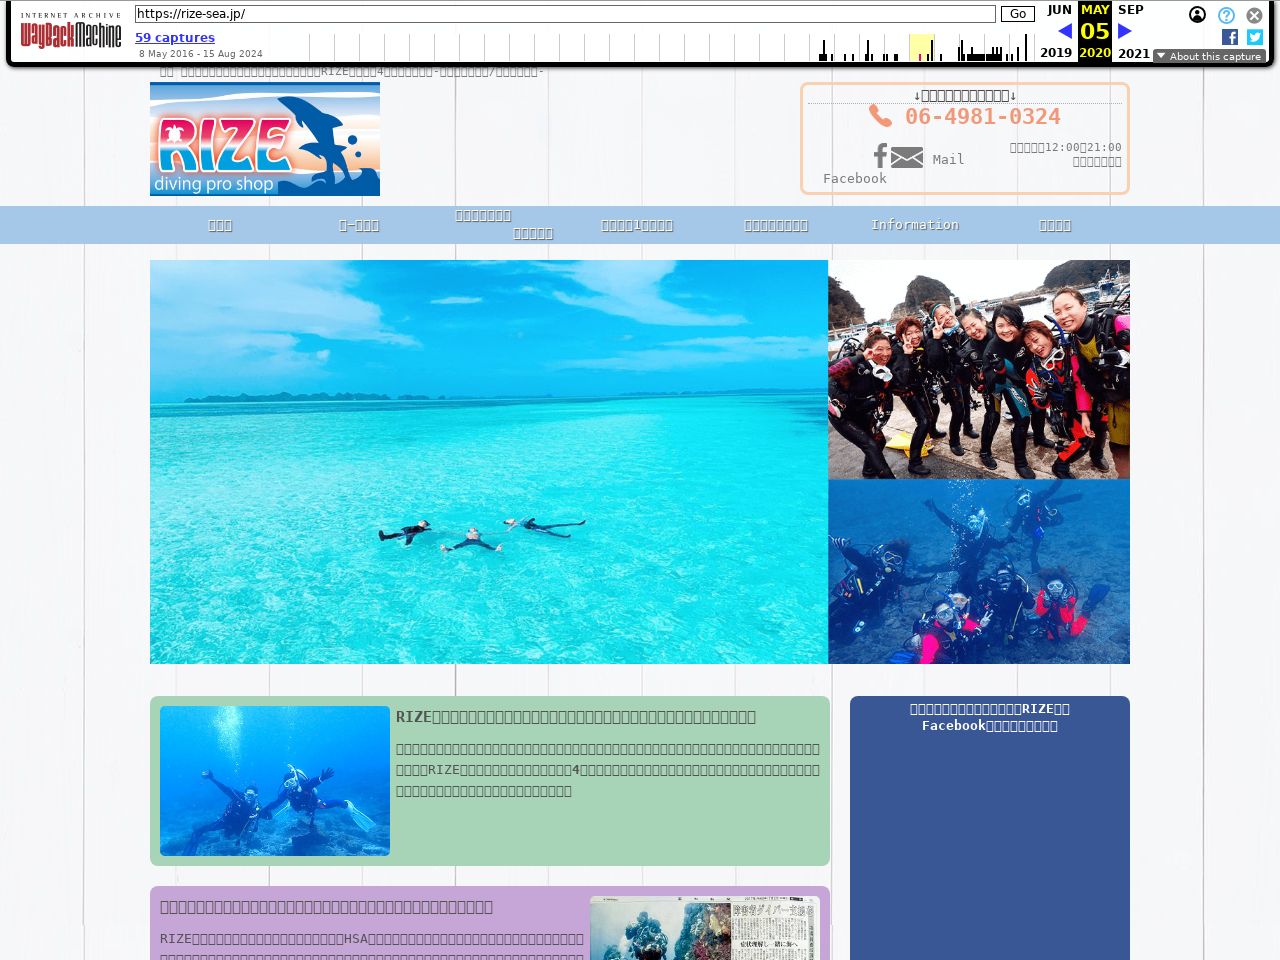Go to previous capture with left arrow
The width and height of the screenshot is (1280, 960).
point(1065,31)
